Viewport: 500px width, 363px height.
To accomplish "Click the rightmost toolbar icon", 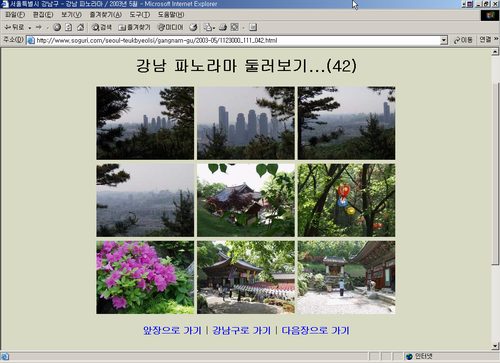I will point(253,27).
